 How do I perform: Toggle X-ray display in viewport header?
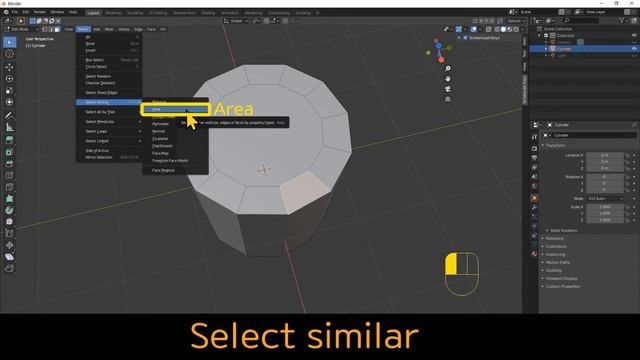point(489,29)
